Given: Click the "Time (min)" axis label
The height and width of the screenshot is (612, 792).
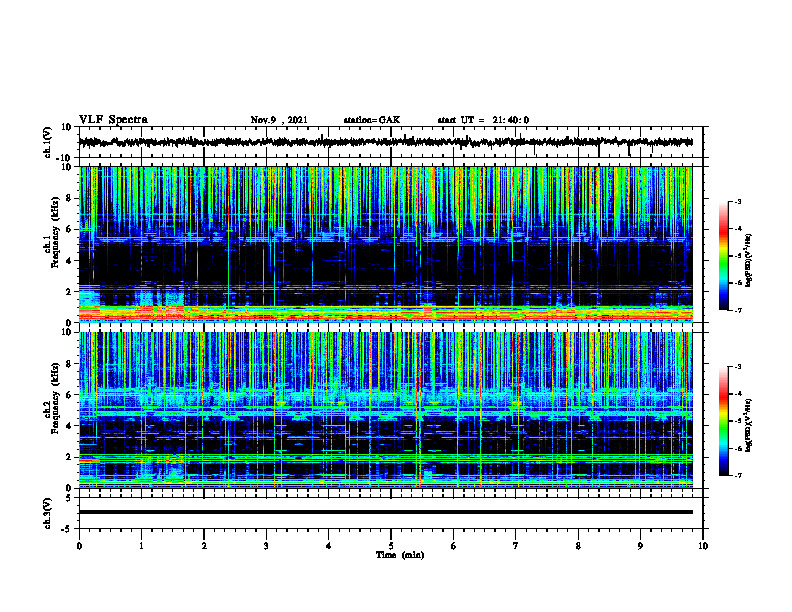Looking at the screenshot, I should pyautogui.click(x=400, y=555).
